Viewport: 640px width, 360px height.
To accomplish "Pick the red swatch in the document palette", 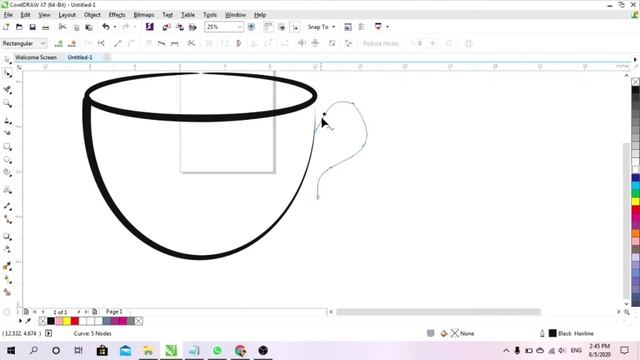I will [x=75, y=321].
